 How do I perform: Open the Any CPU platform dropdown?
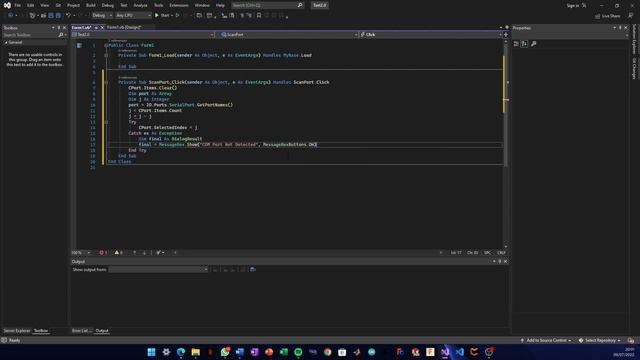(133, 16)
